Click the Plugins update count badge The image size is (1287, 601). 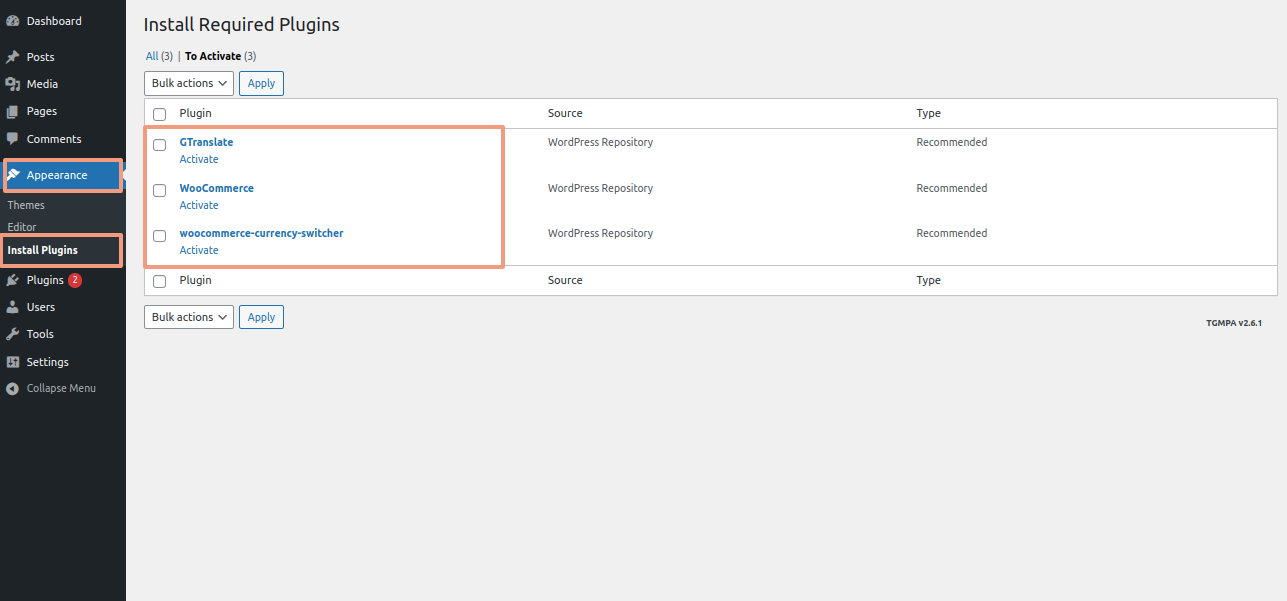point(75,280)
